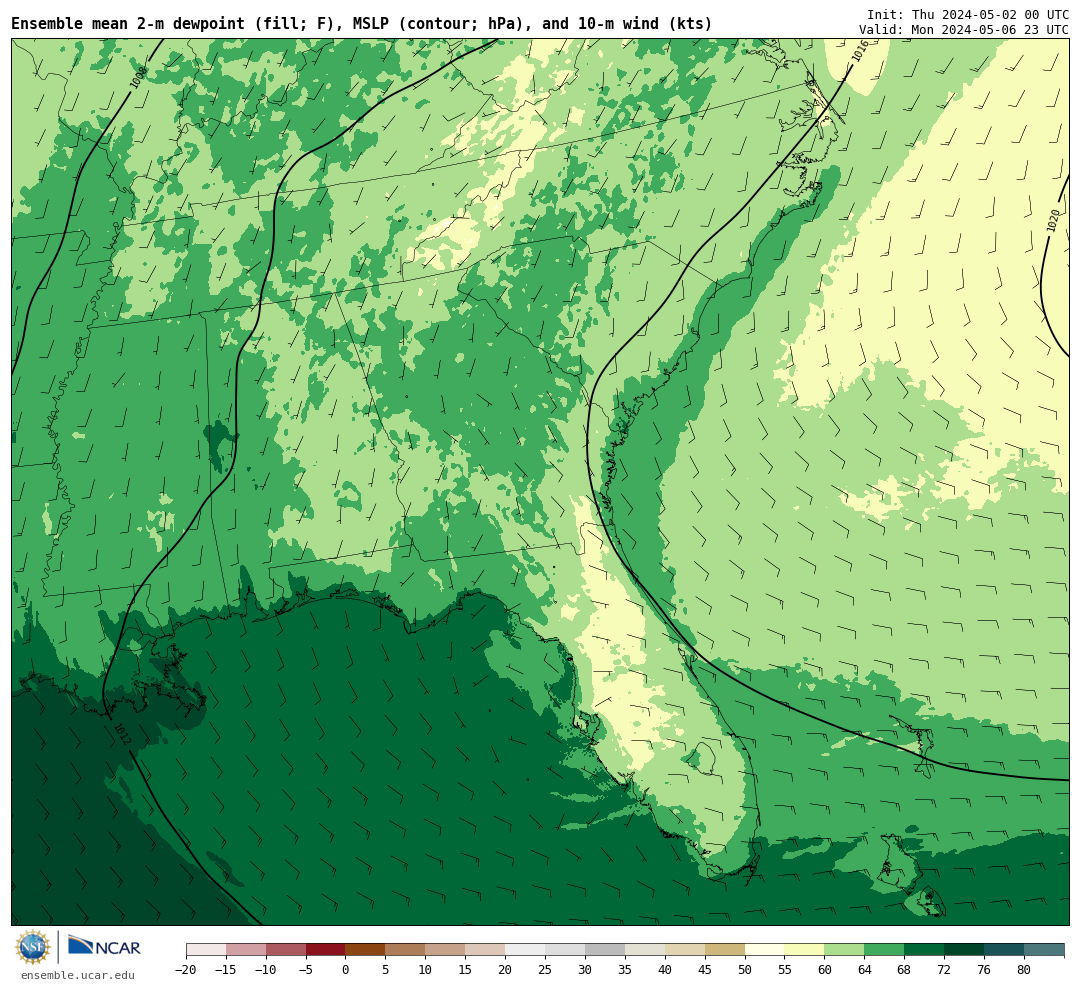This screenshot has width=1080, height=988.
Task: Click the 1016 isobar contour label
Action: point(860,51)
